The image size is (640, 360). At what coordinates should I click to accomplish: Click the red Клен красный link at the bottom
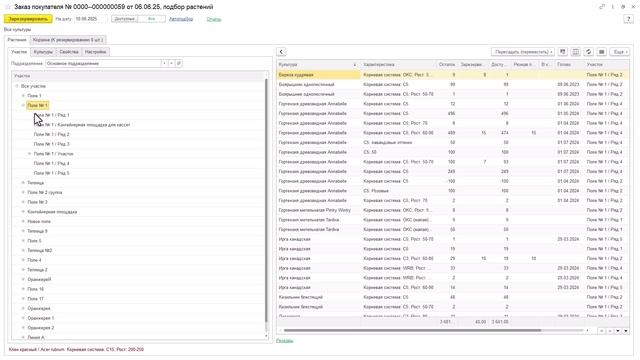[x=76, y=350]
